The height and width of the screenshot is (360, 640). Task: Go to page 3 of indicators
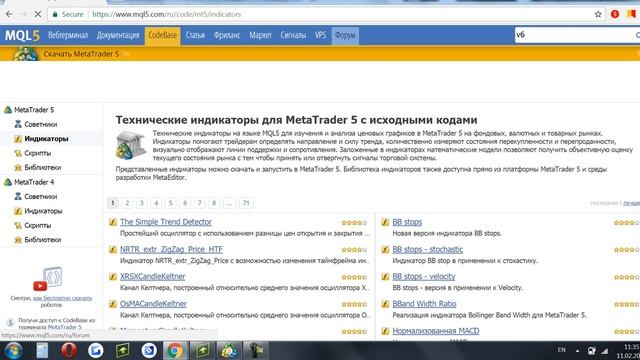tap(142, 203)
